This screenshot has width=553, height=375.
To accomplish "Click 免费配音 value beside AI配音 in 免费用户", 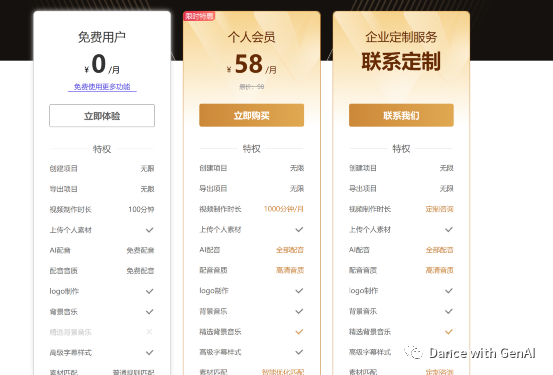I will click(x=140, y=250).
